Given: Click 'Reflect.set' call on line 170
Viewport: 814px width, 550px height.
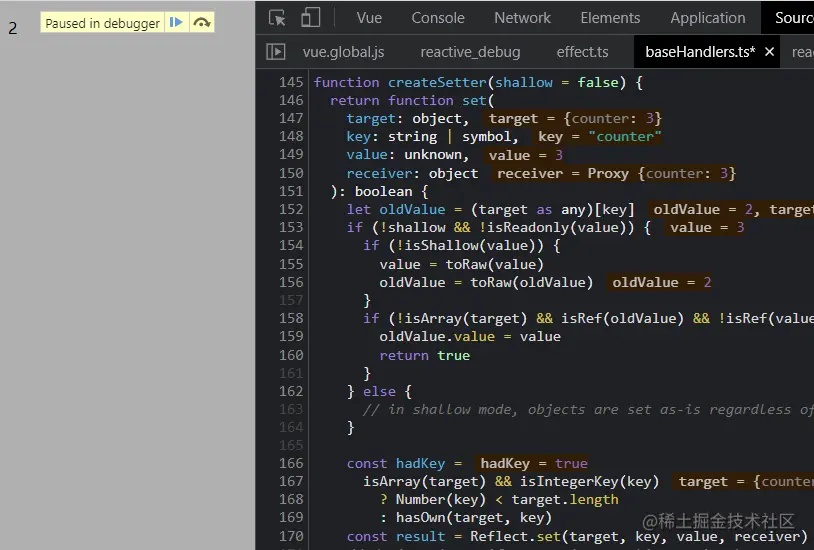Looking at the screenshot, I should [x=515, y=536].
